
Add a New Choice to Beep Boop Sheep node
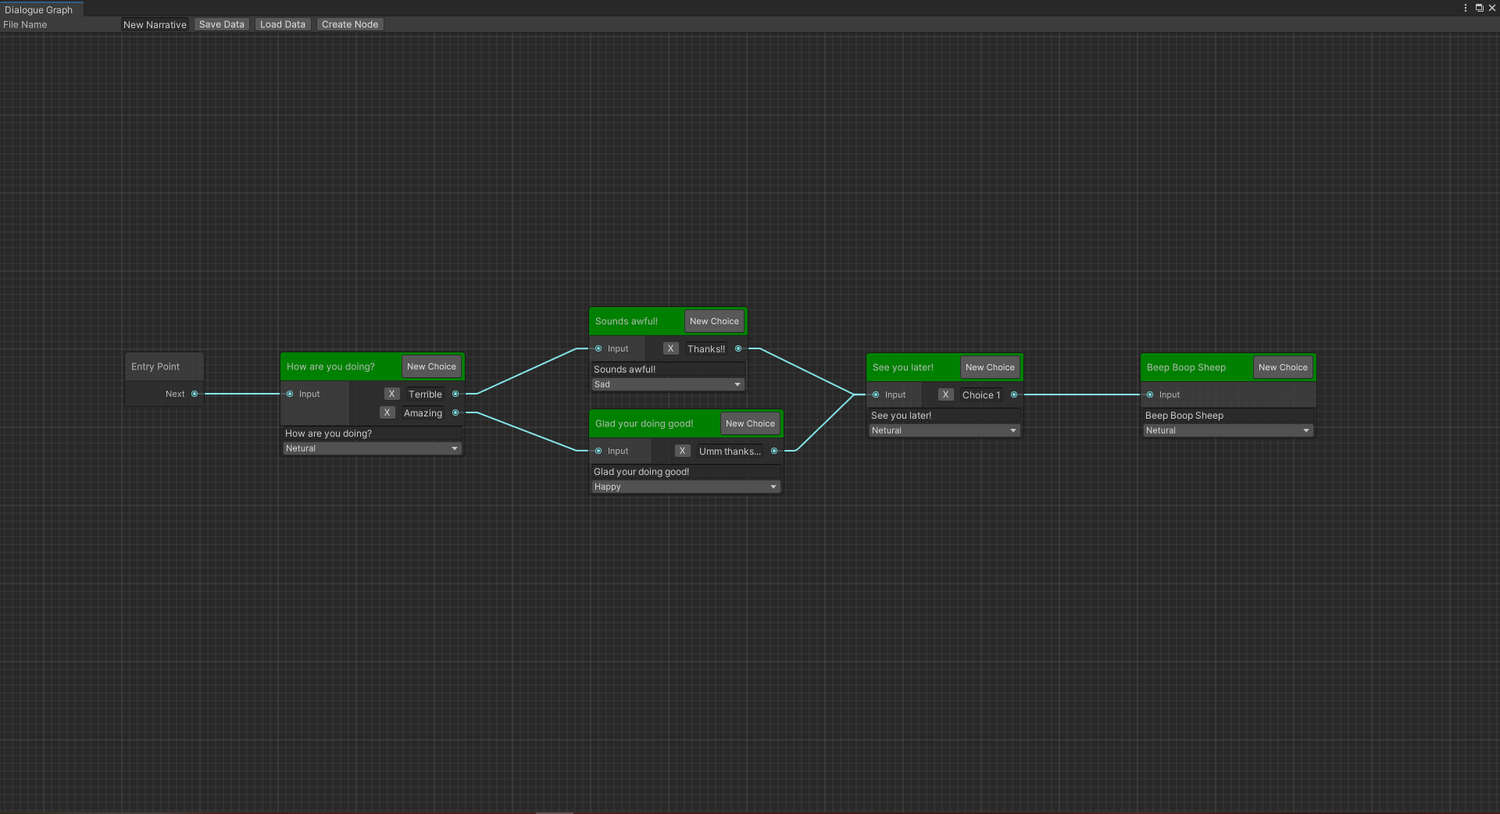1283,367
